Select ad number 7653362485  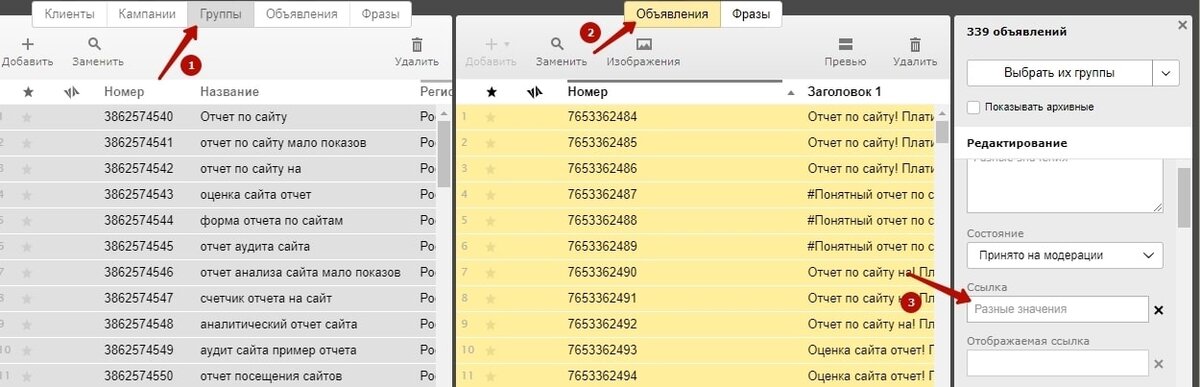coord(602,143)
